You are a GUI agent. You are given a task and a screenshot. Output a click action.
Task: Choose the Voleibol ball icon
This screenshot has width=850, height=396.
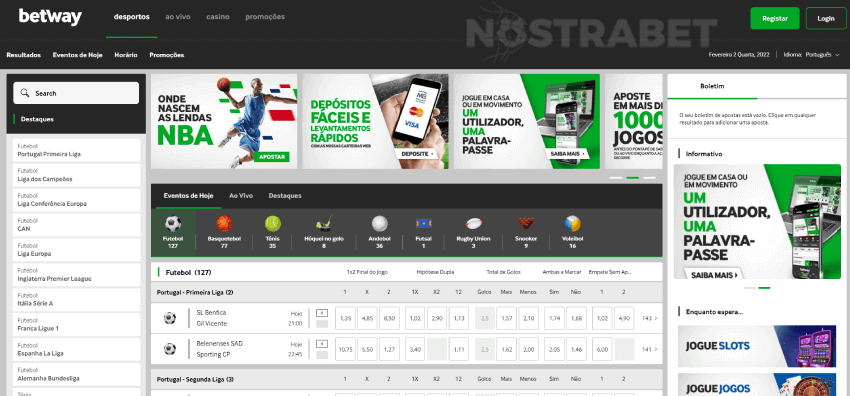coord(572,223)
